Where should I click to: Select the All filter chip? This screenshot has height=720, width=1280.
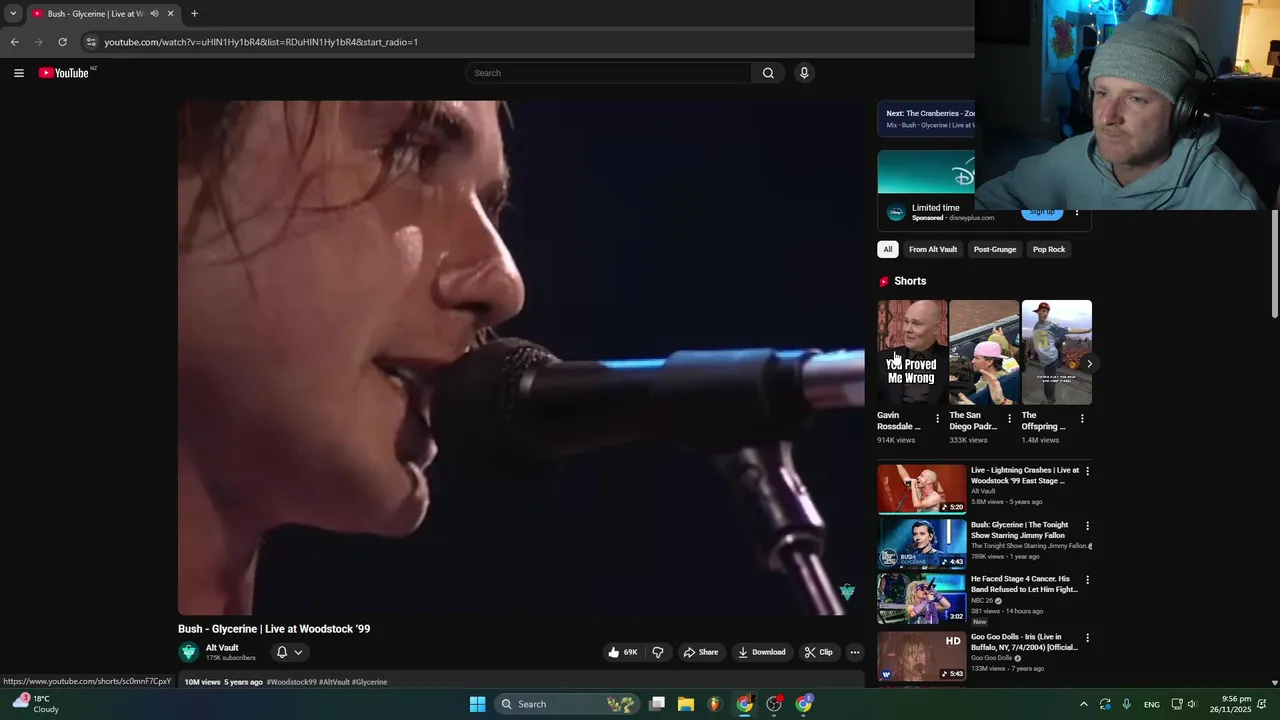(x=887, y=249)
